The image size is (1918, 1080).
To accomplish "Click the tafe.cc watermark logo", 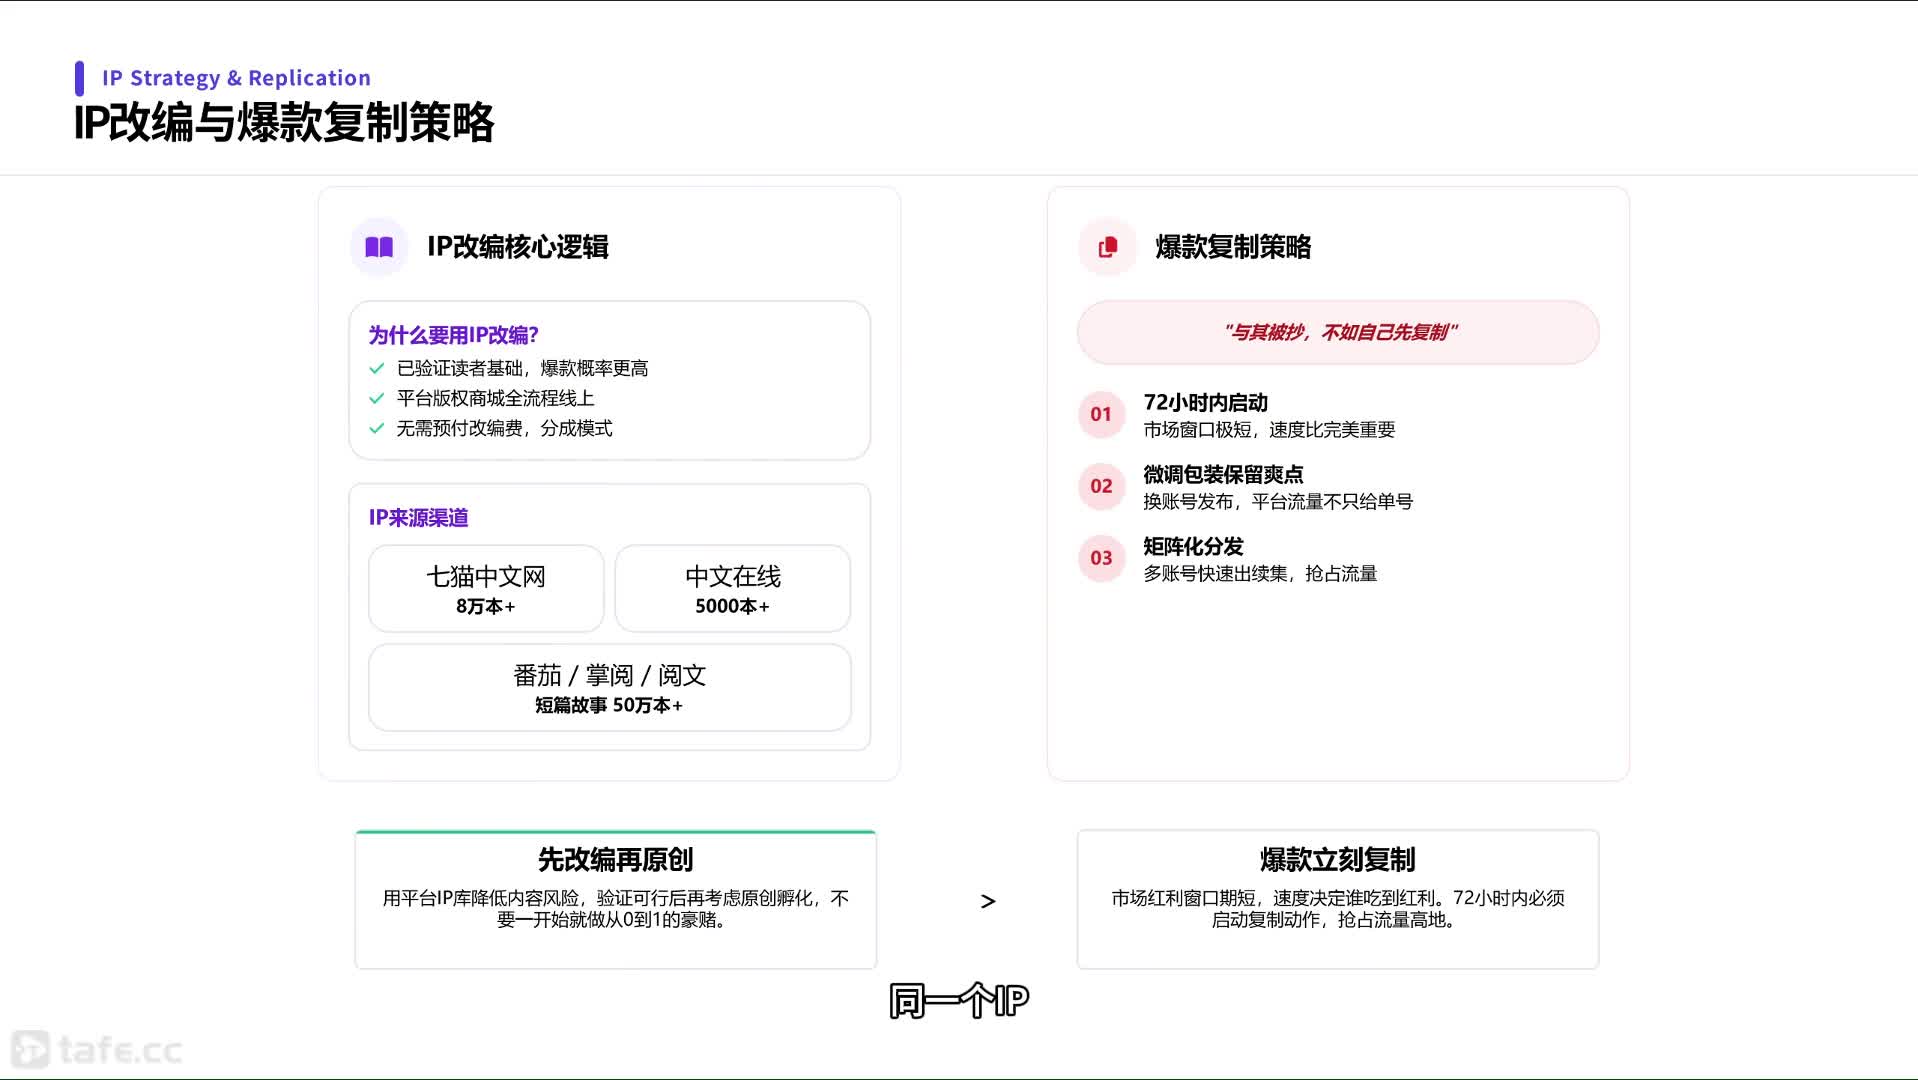I will pyautogui.click(x=97, y=1050).
